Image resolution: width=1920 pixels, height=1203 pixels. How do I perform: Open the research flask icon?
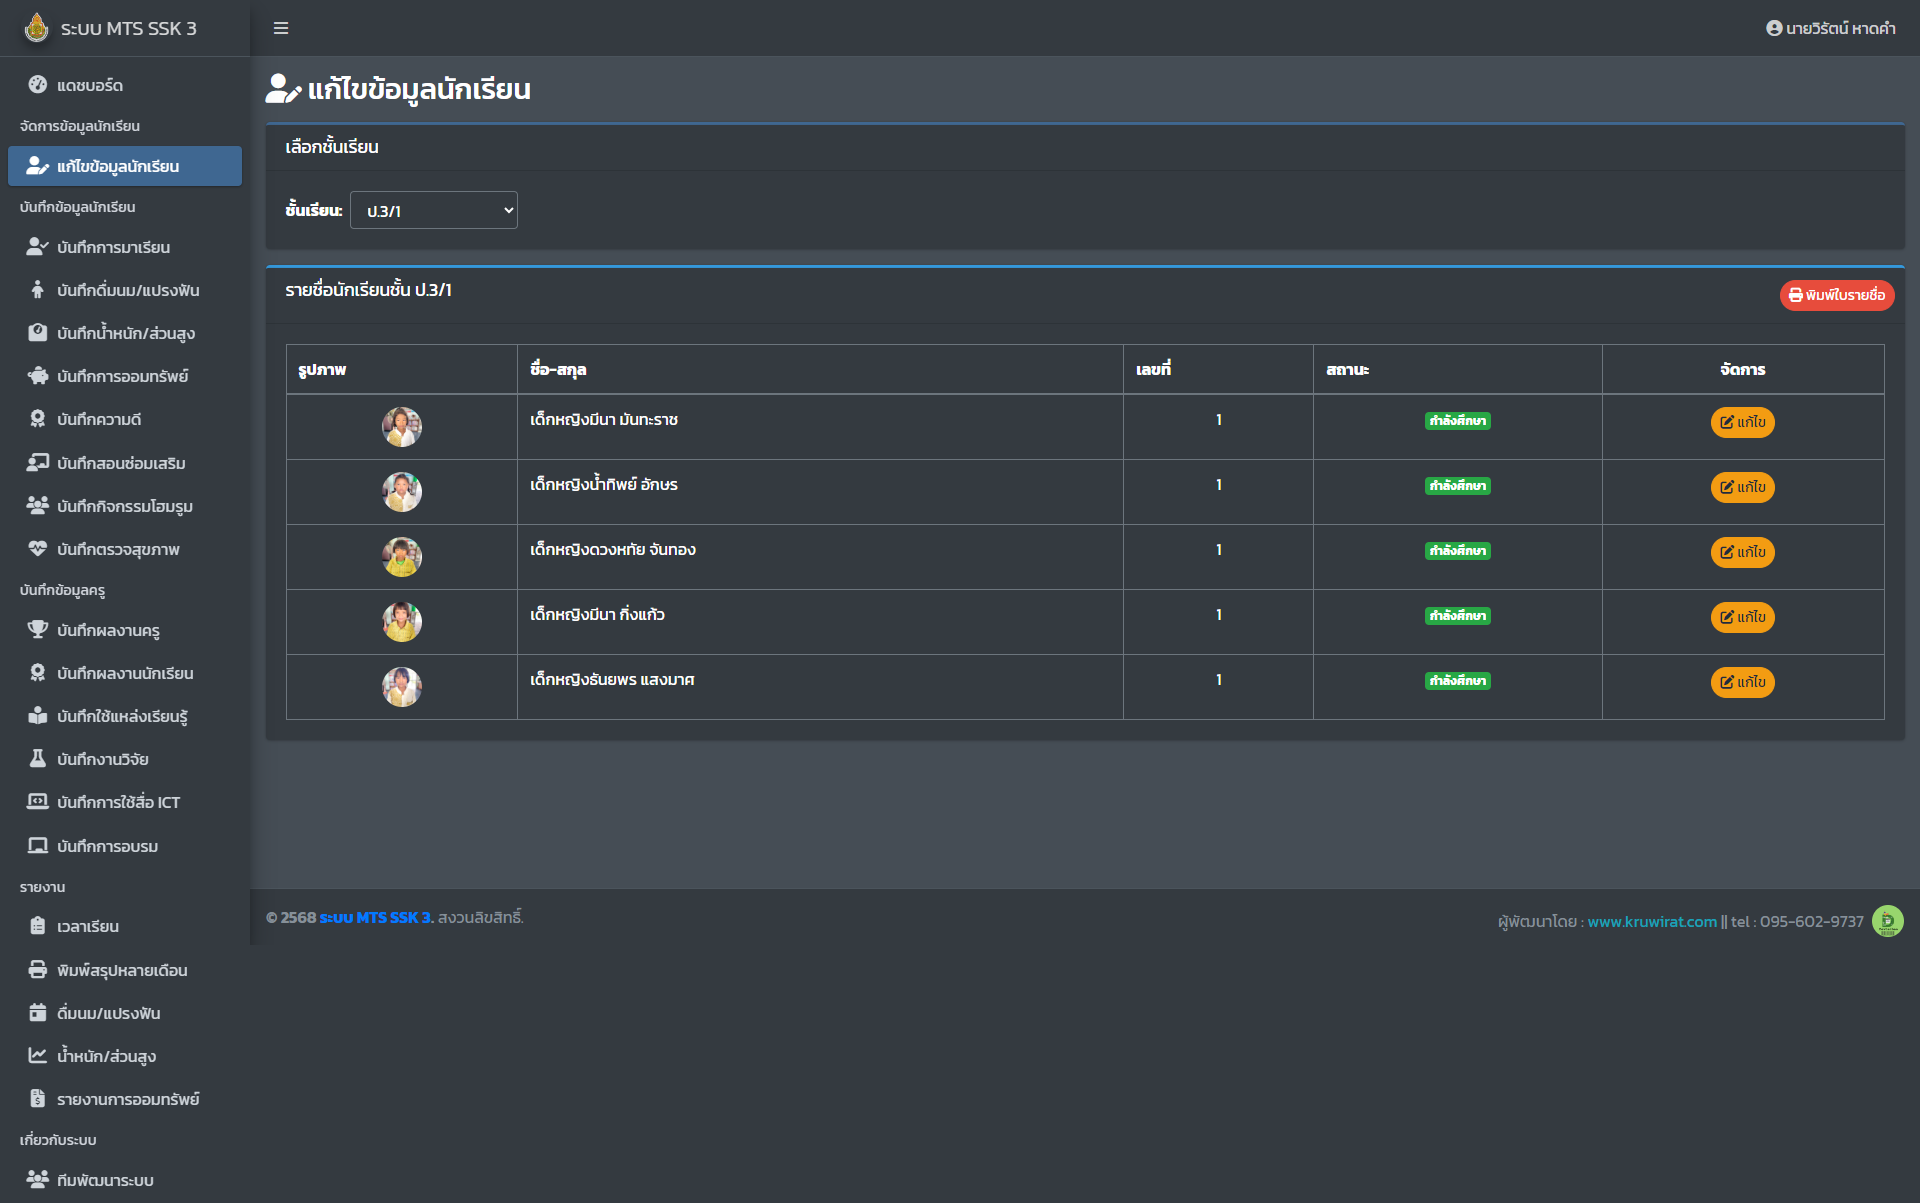click(38, 759)
